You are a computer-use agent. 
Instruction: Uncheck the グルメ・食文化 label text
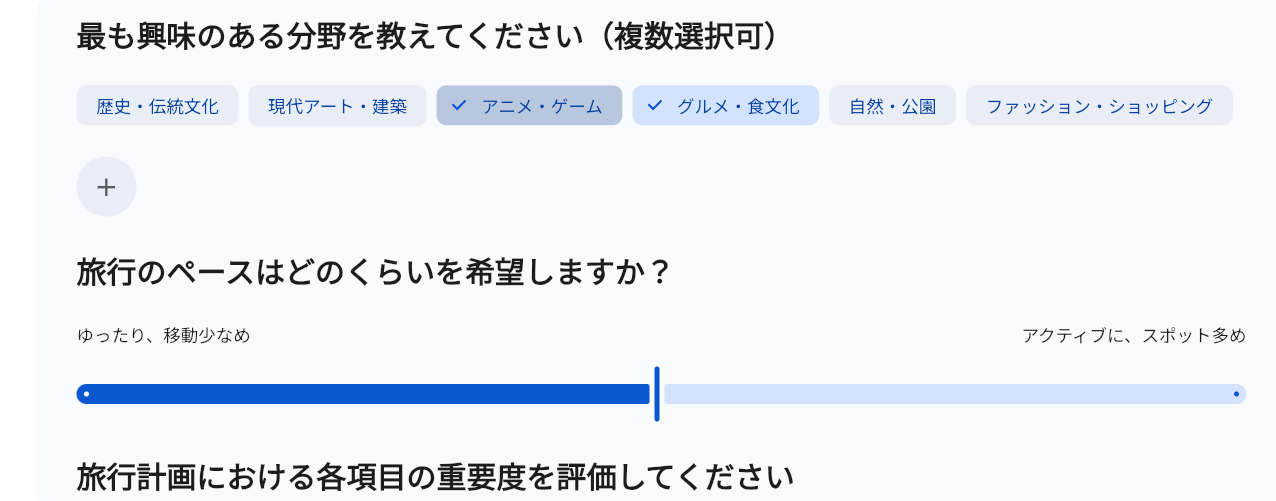click(x=738, y=106)
